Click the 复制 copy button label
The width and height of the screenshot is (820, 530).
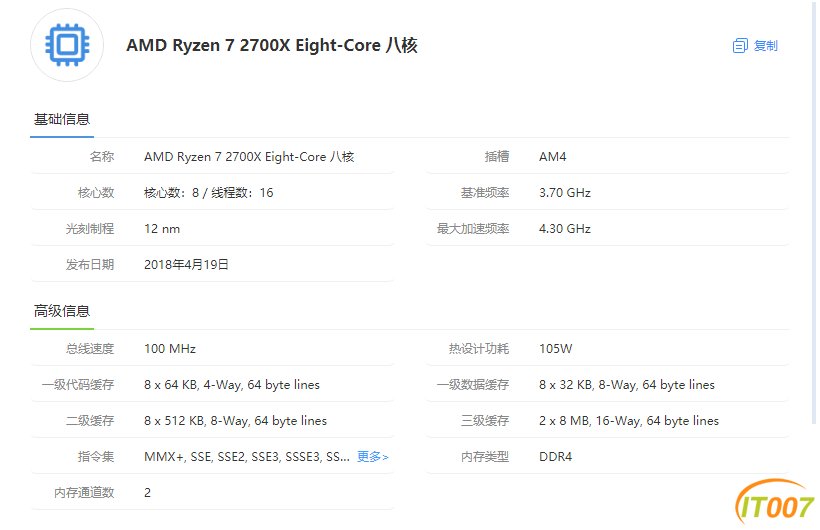(x=766, y=46)
